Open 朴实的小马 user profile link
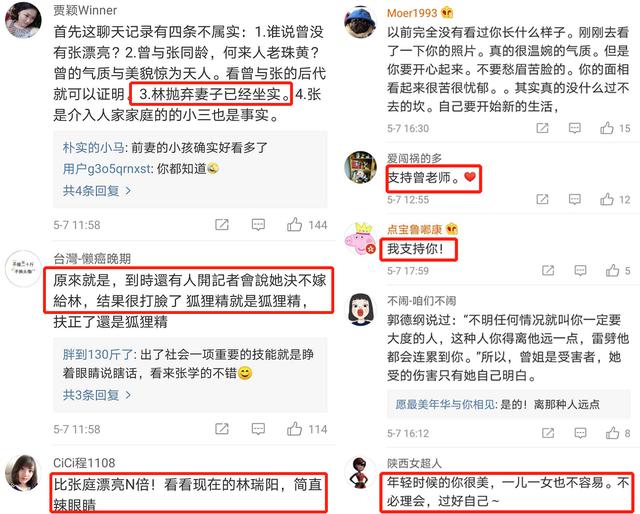This screenshot has height=514, width=640. [x=93, y=147]
